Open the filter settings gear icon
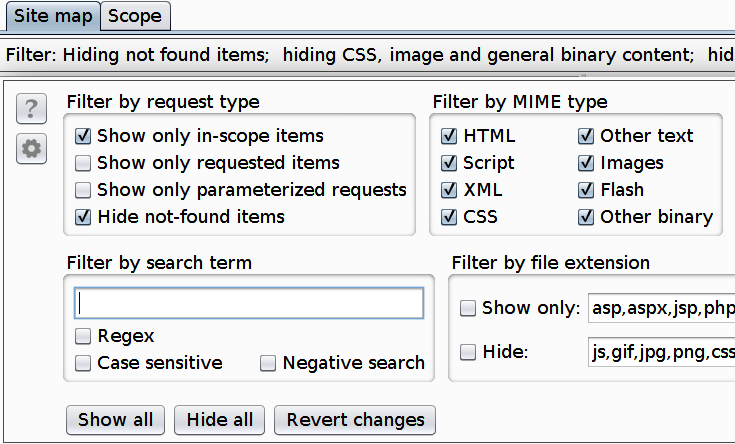This screenshot has height=444, width=735. click(32, 149)
